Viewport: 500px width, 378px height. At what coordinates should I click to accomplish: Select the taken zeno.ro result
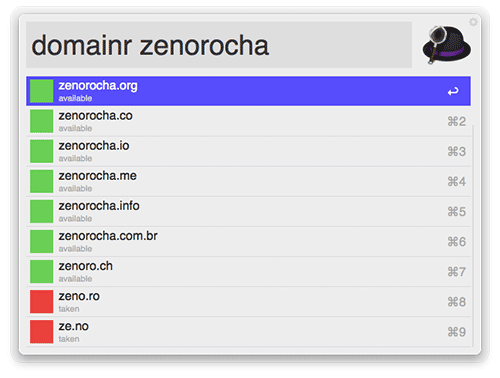point(248,302)
